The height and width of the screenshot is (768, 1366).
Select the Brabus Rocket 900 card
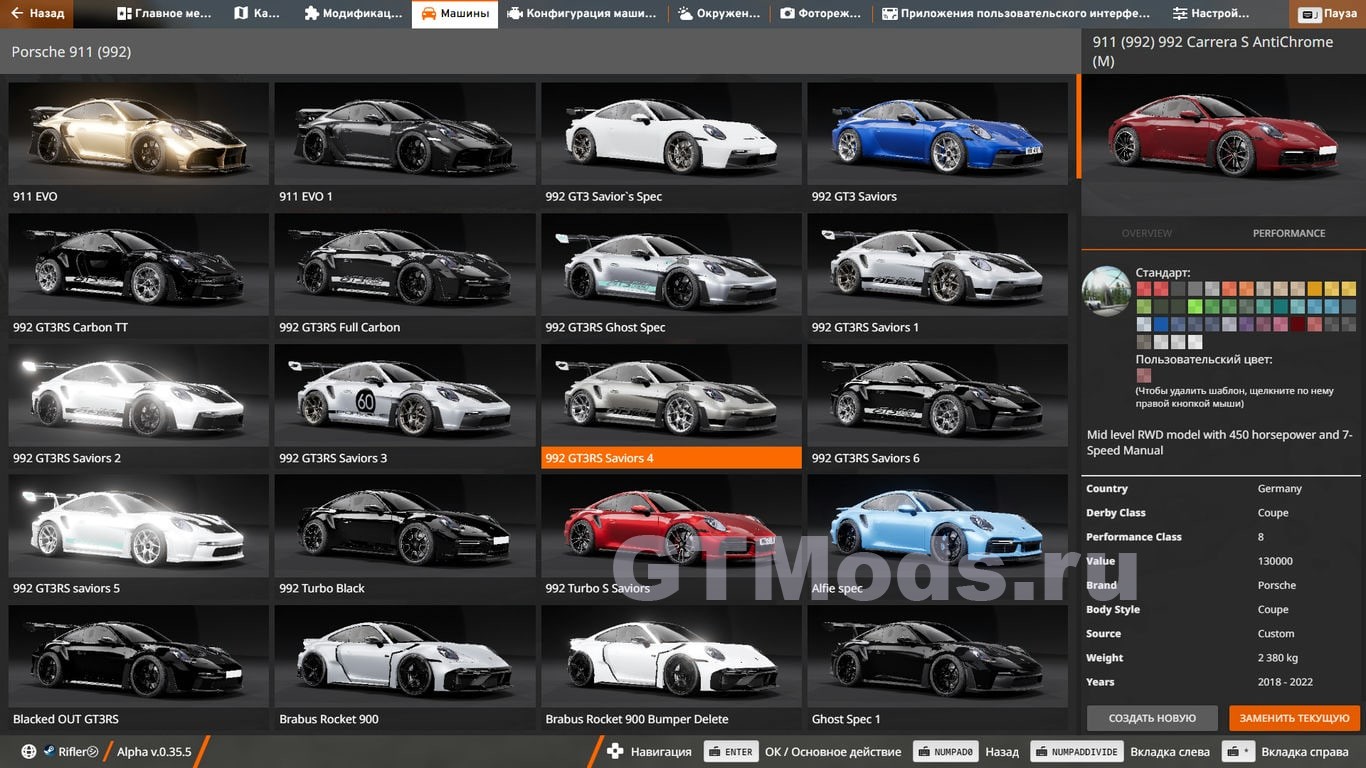404,667
